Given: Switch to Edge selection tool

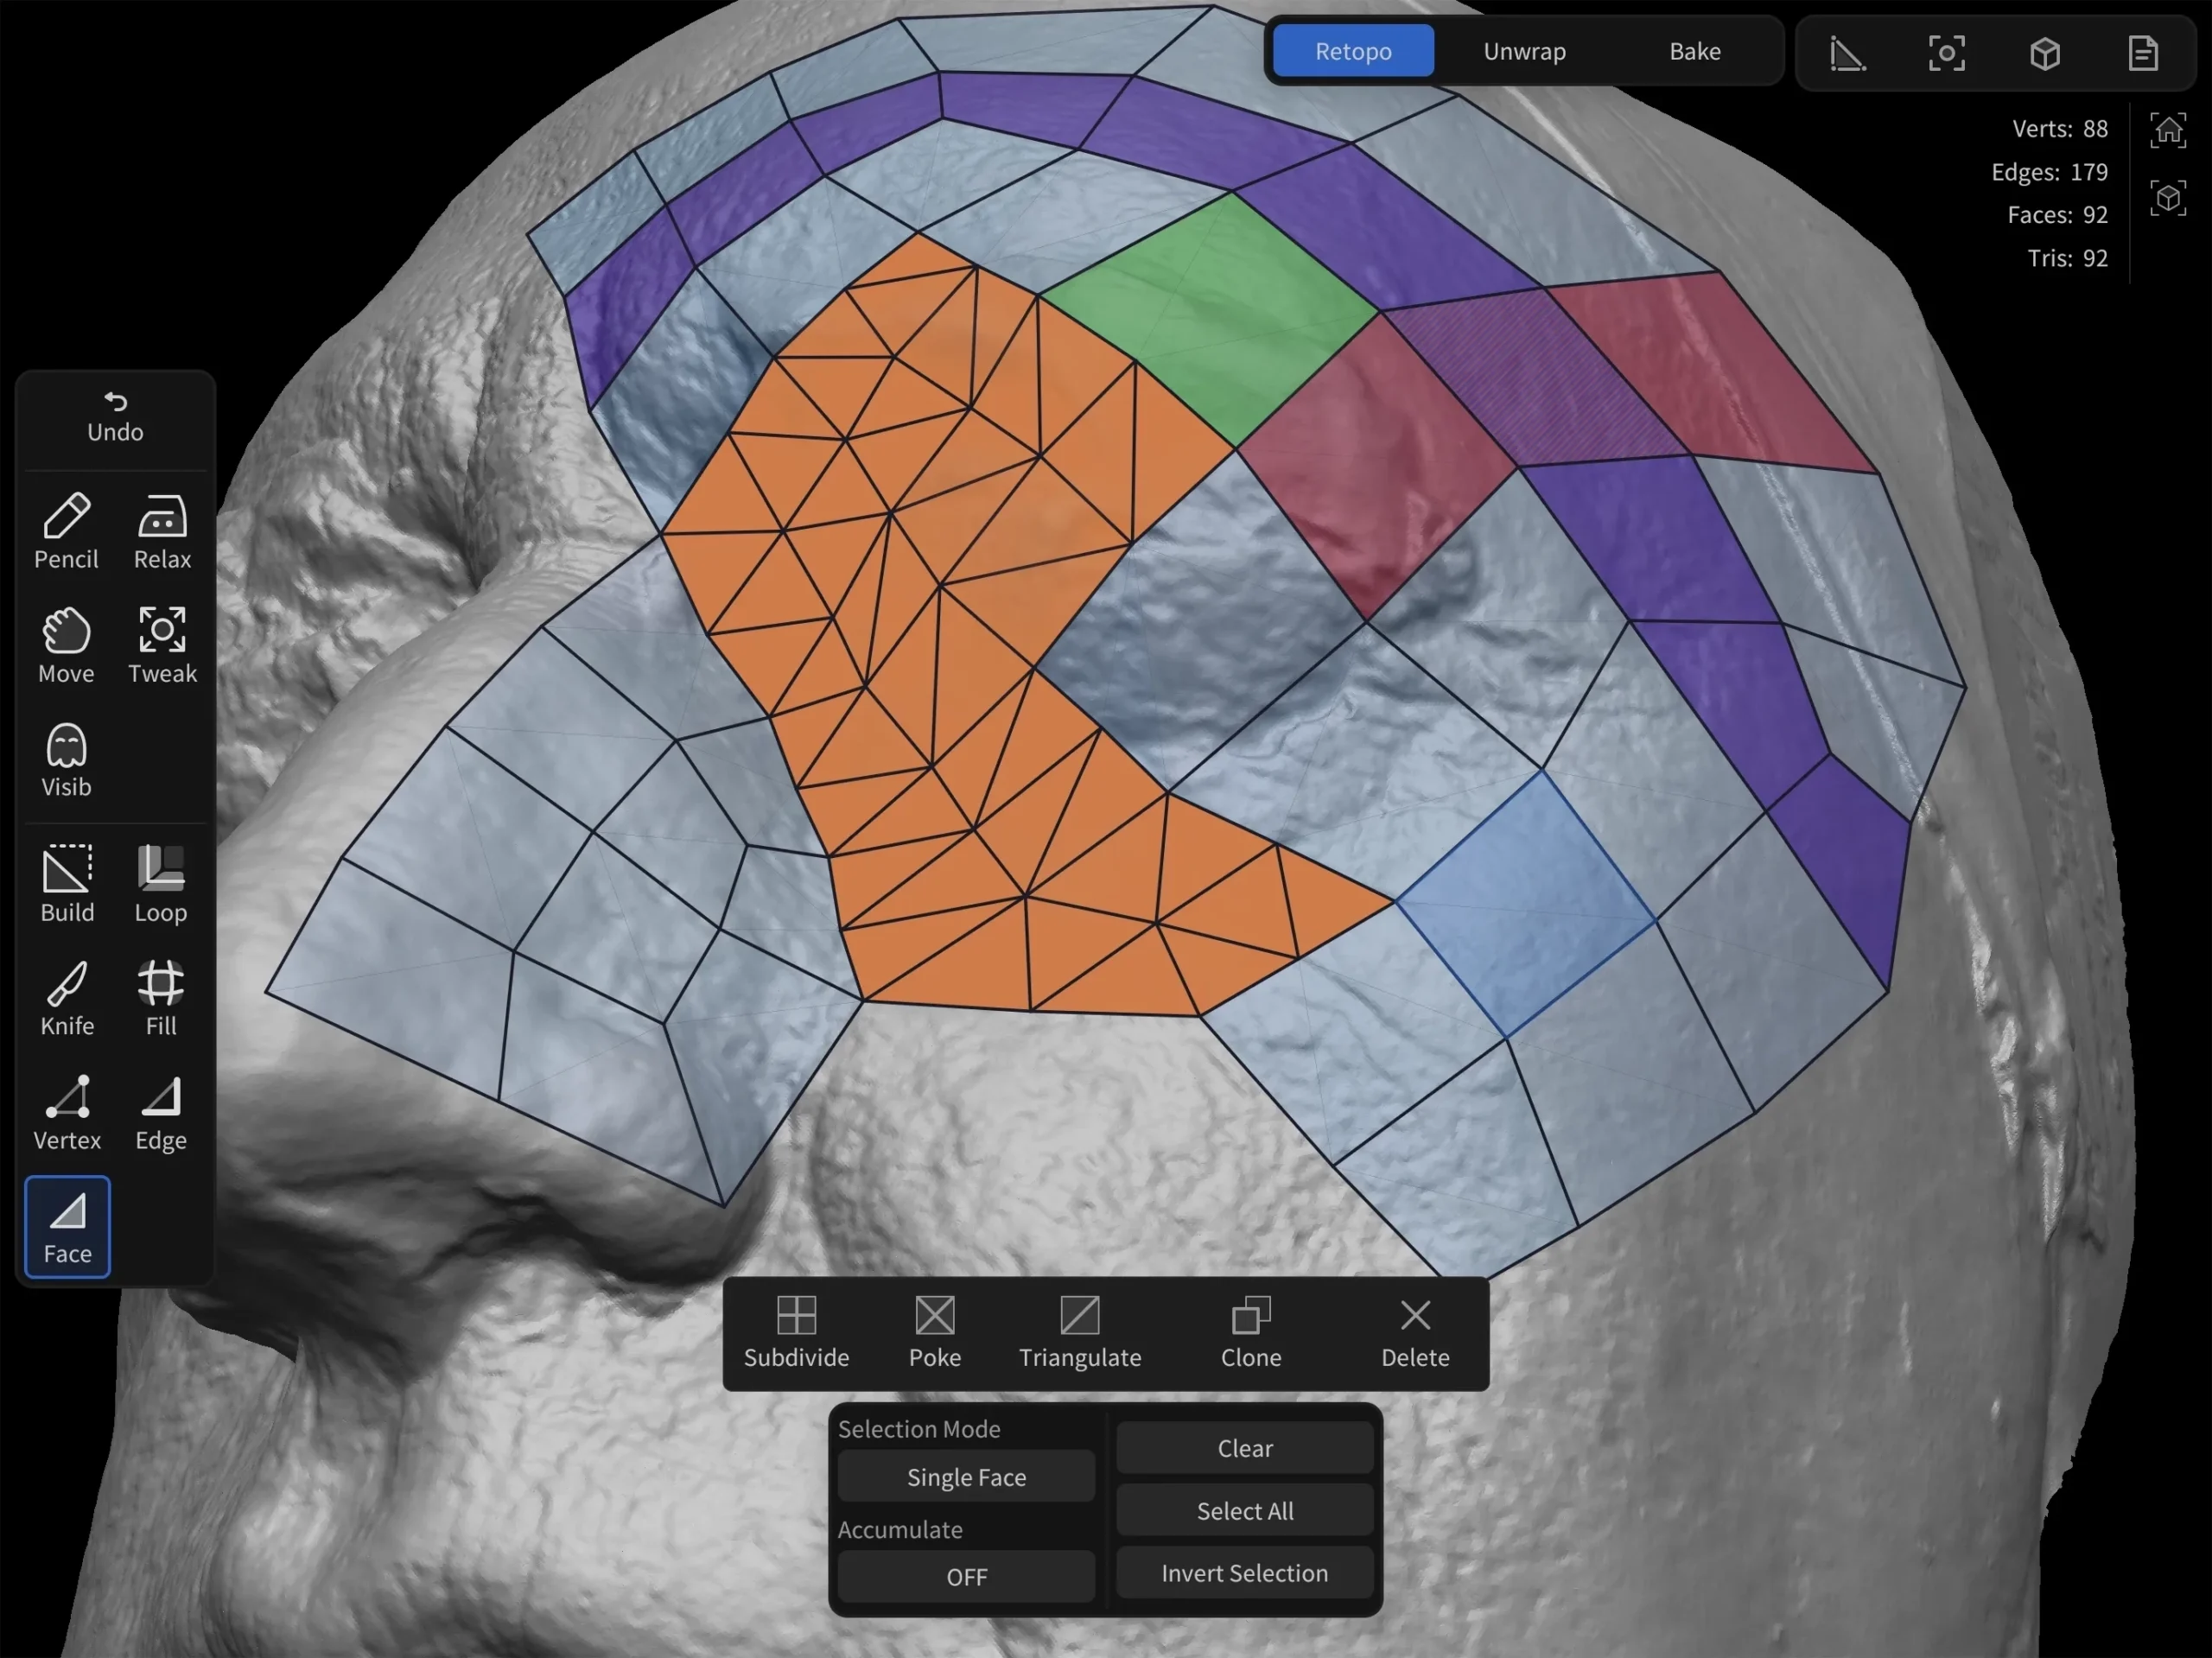Looking at the screenshot, I should point(161,1112).
